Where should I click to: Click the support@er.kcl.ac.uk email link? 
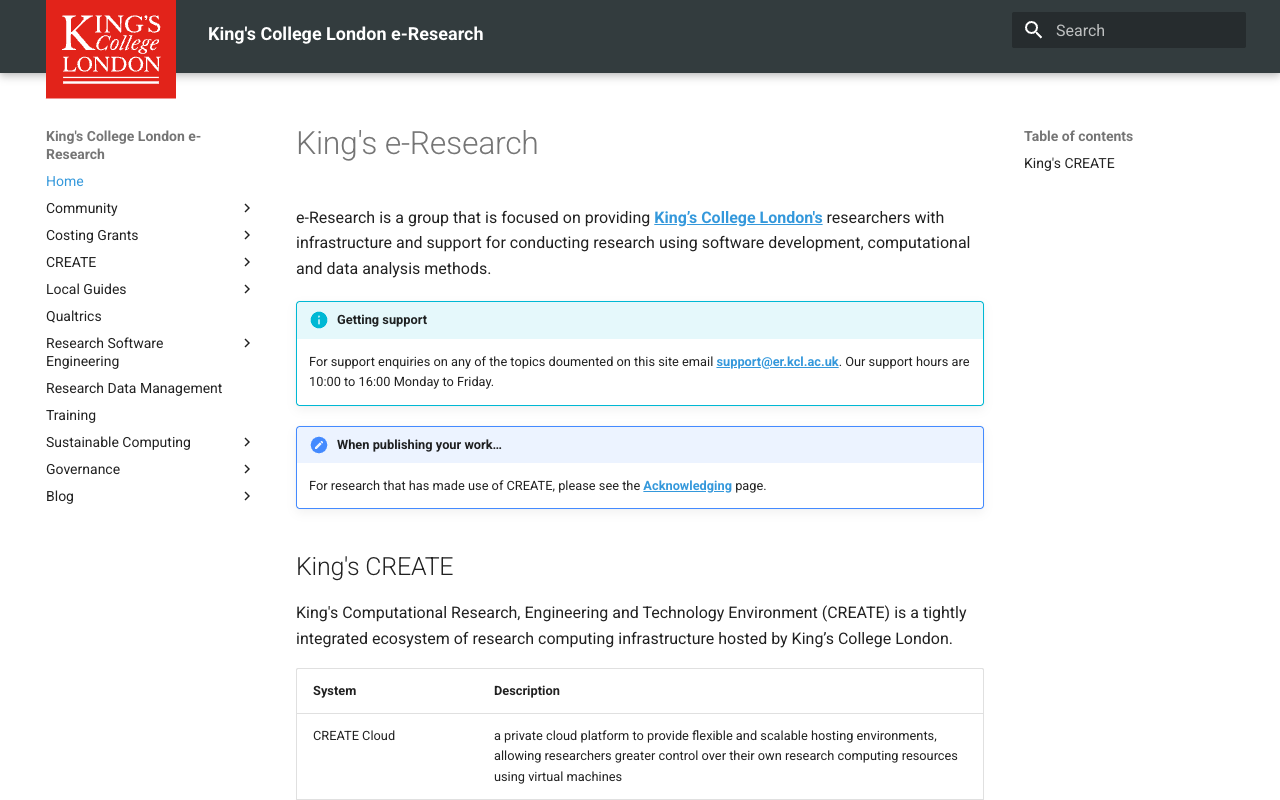(x=777, y=362)
